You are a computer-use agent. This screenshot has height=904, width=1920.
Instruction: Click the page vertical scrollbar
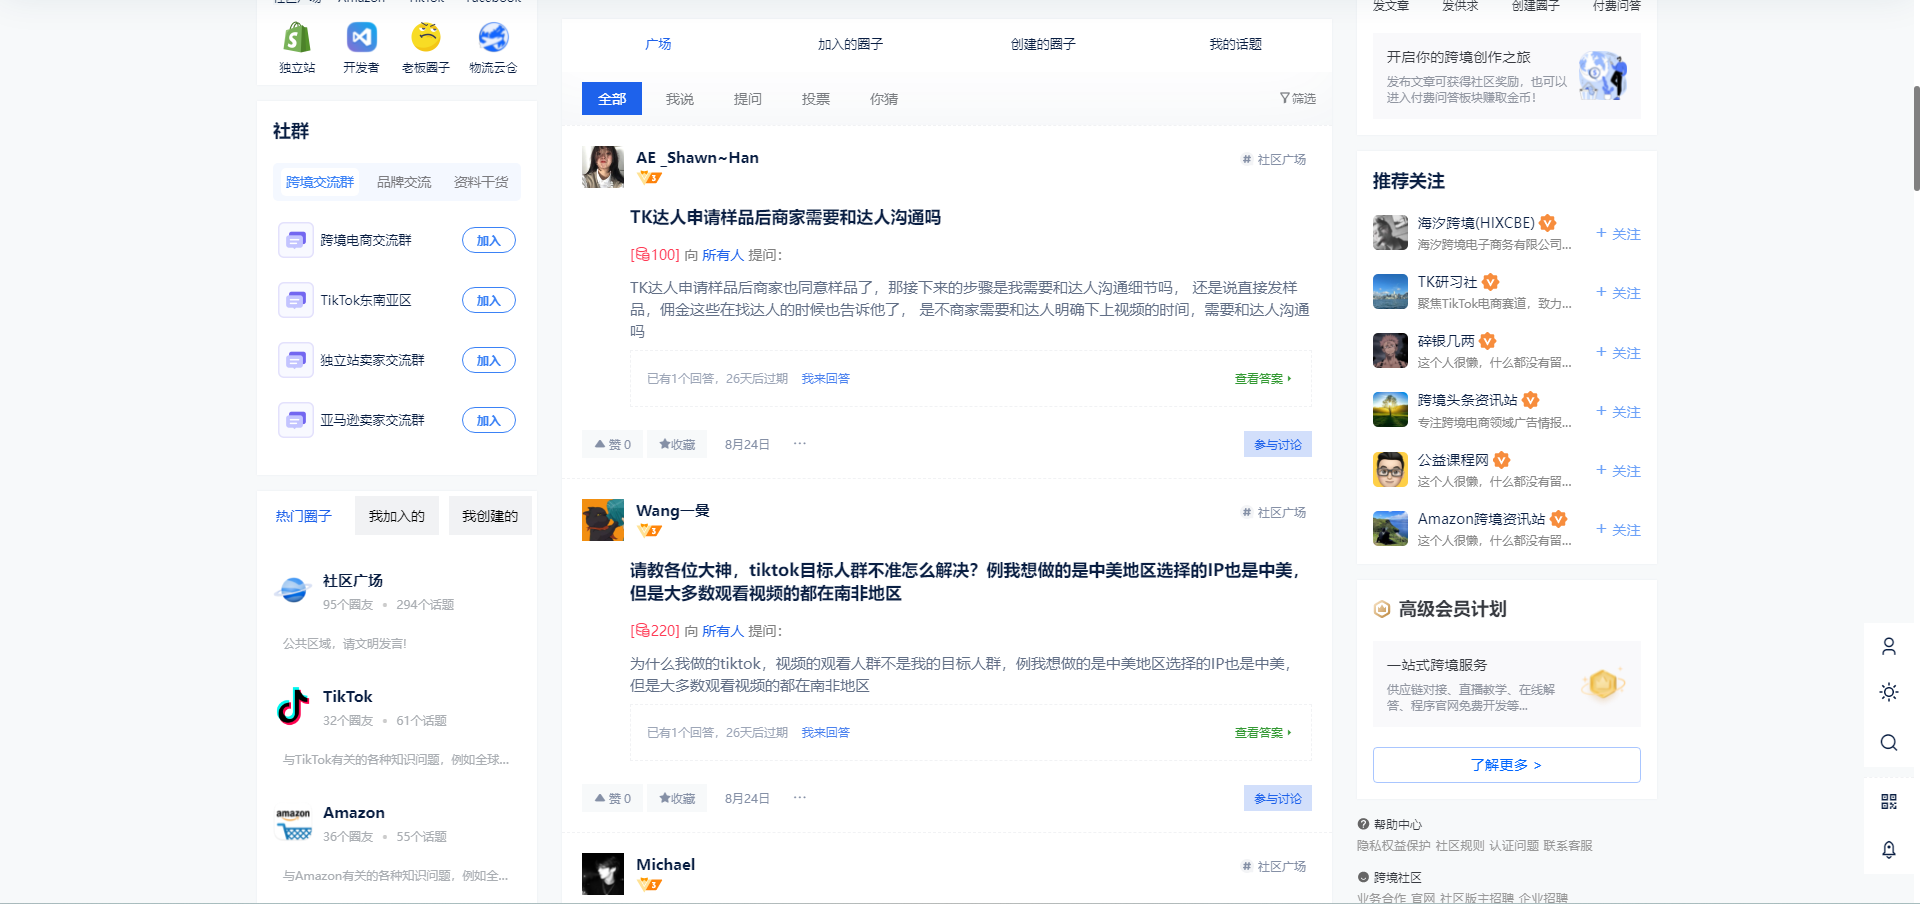1916,138
